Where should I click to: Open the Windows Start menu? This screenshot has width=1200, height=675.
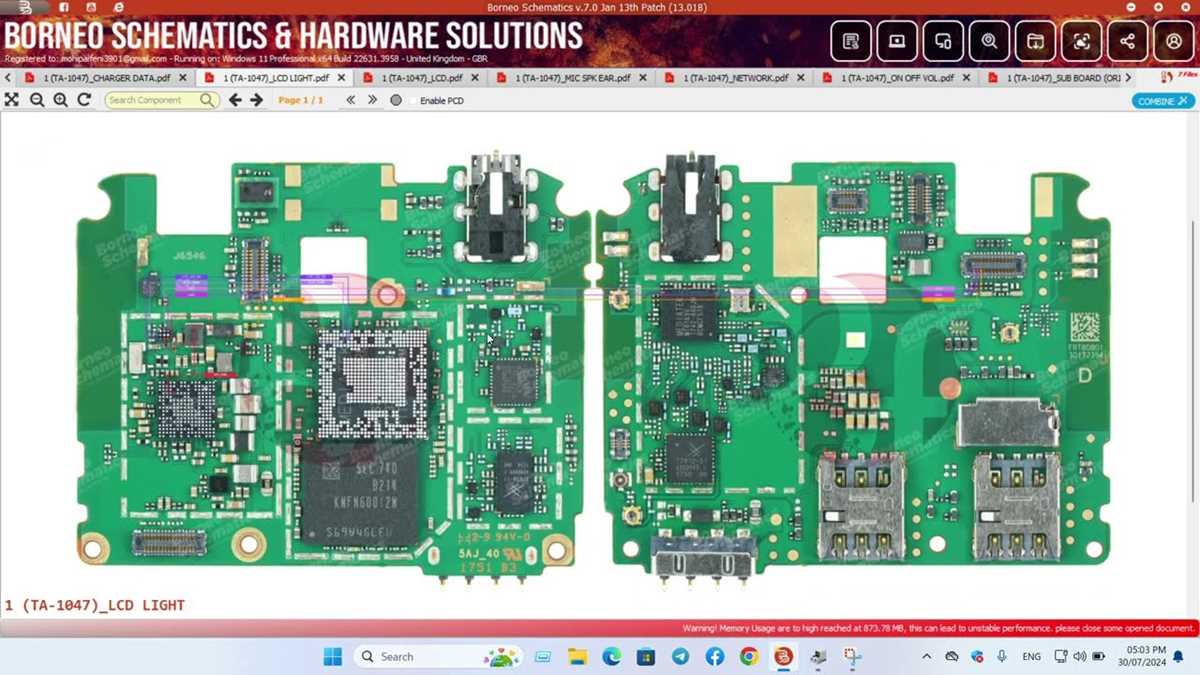coord(332,657)
